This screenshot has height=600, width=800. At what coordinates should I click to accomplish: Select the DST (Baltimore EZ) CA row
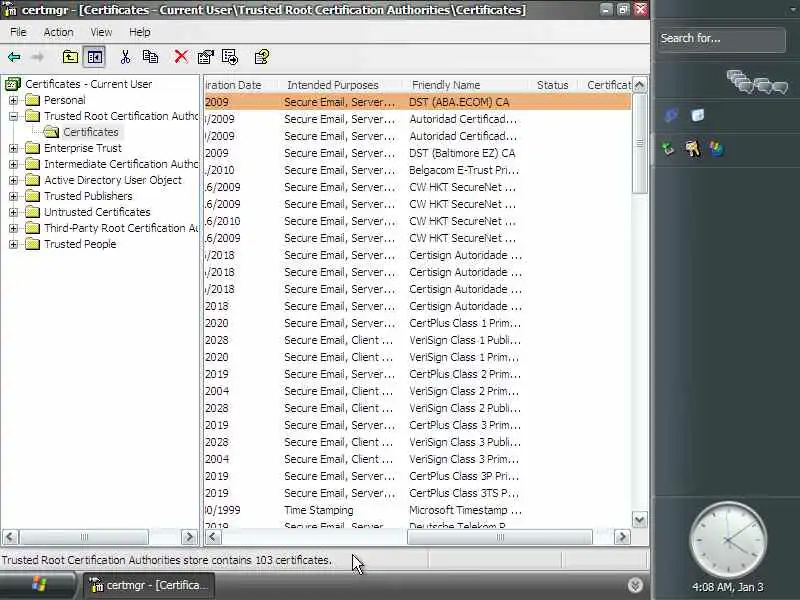point(417,153)
